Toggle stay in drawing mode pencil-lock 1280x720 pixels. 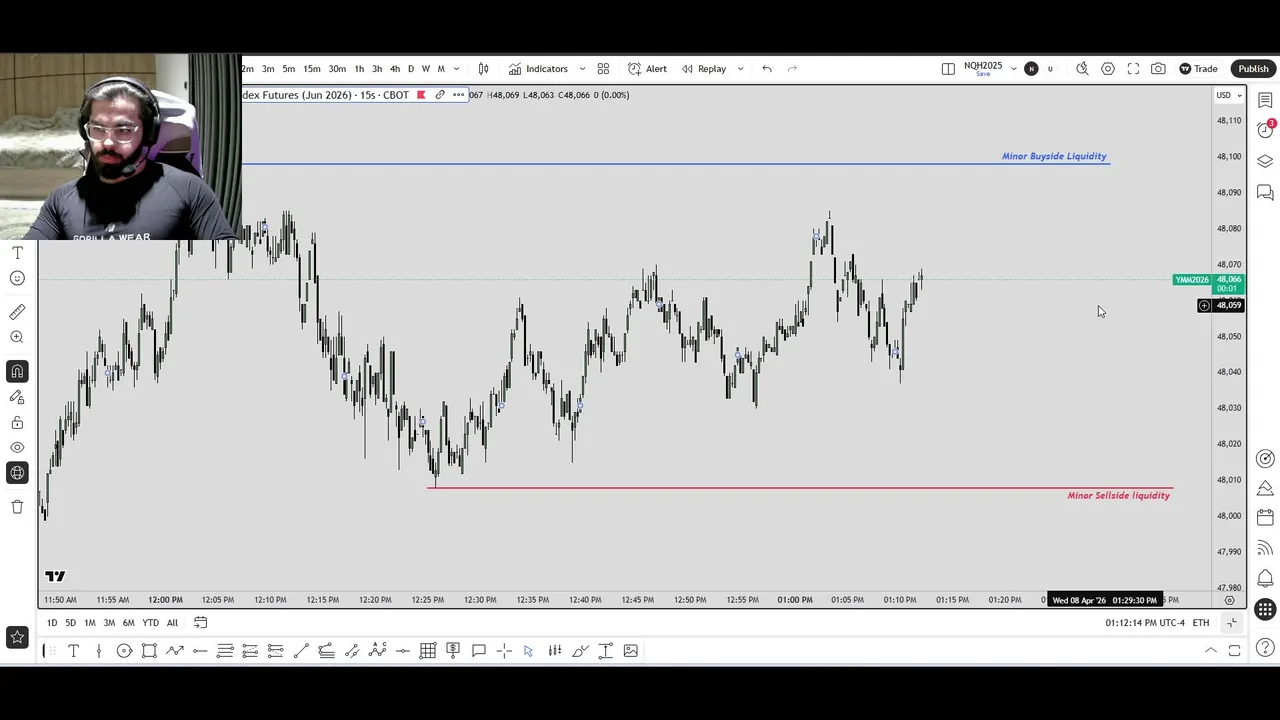[17, 397]
